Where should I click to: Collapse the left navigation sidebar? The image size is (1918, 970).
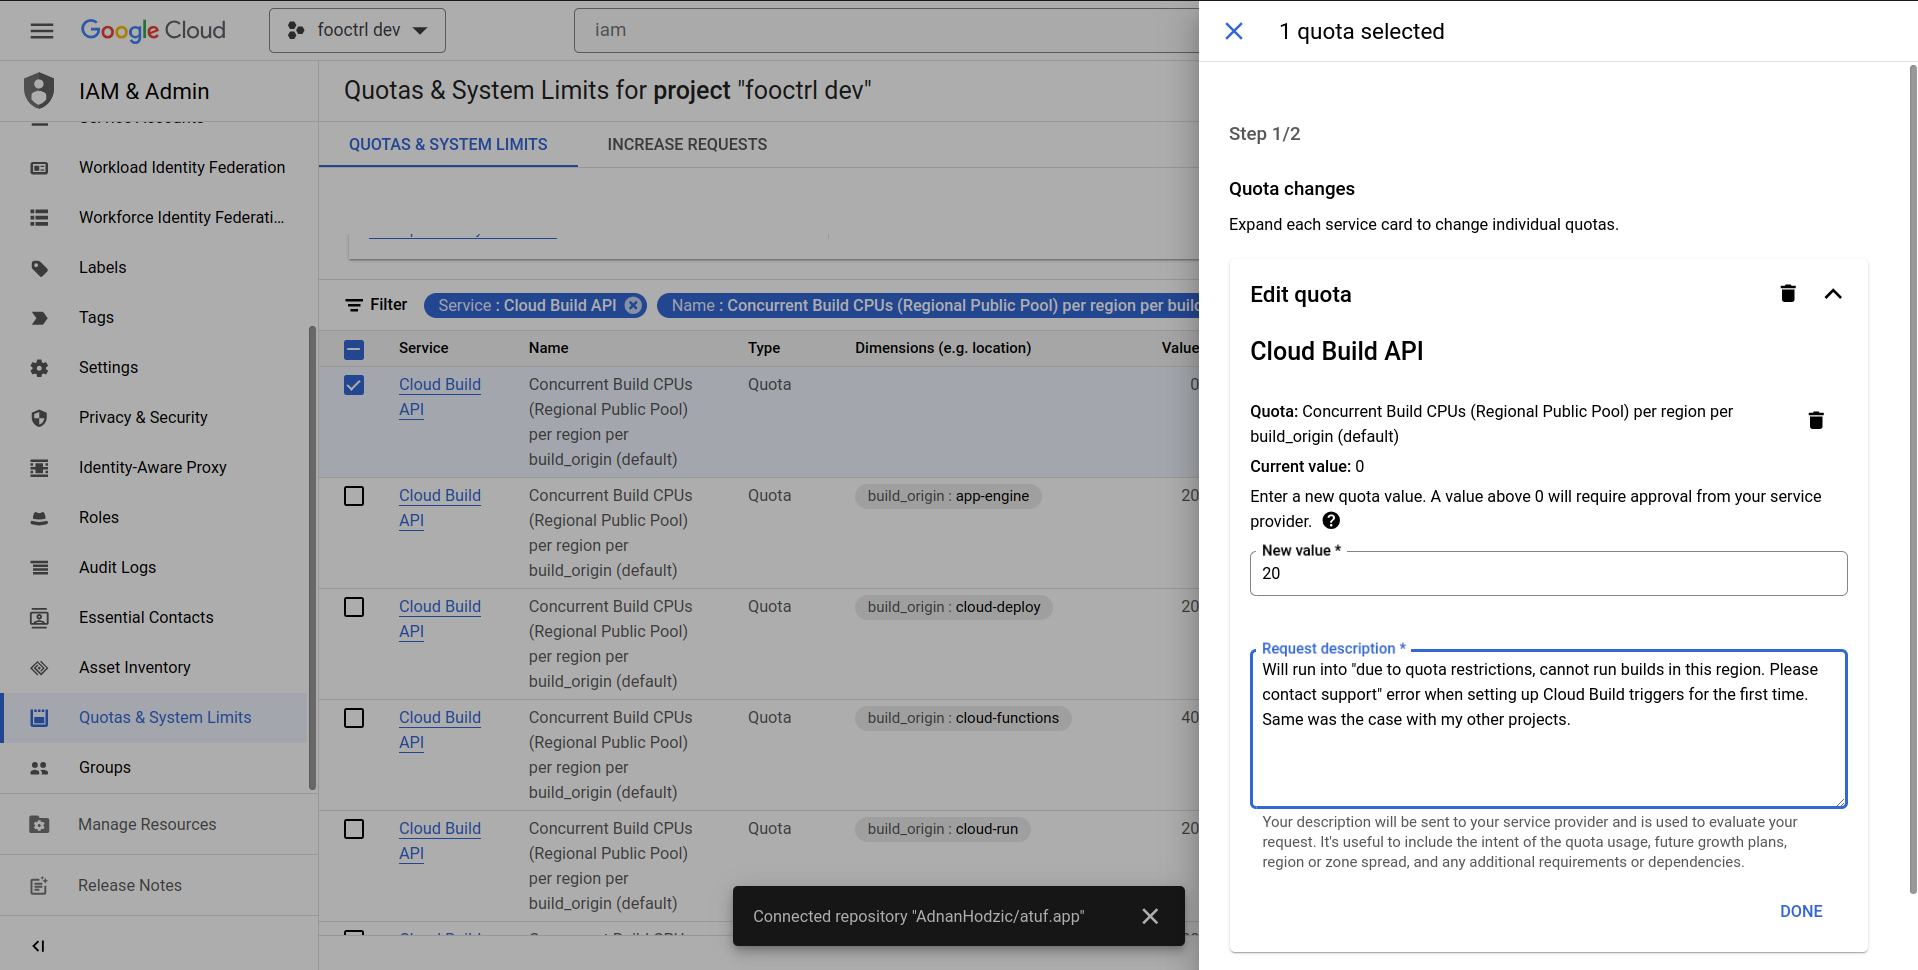click(38, 946)
